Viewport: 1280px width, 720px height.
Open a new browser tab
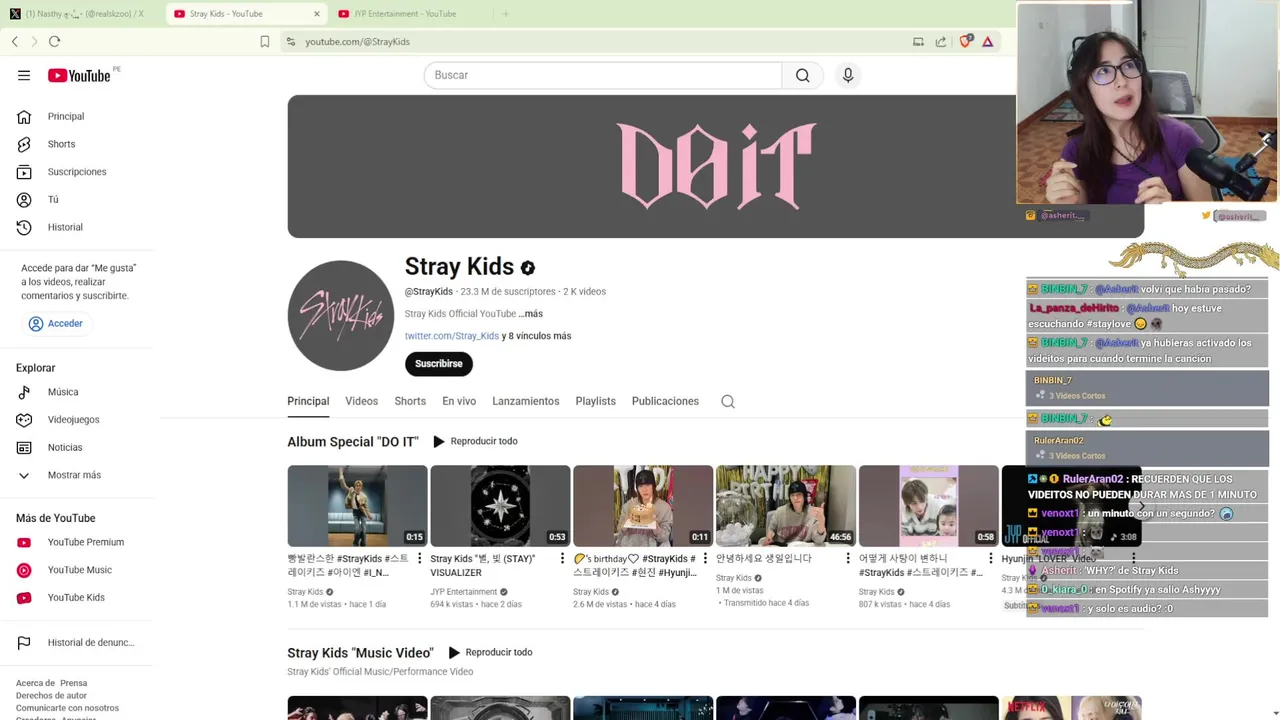tap(505, 14)
